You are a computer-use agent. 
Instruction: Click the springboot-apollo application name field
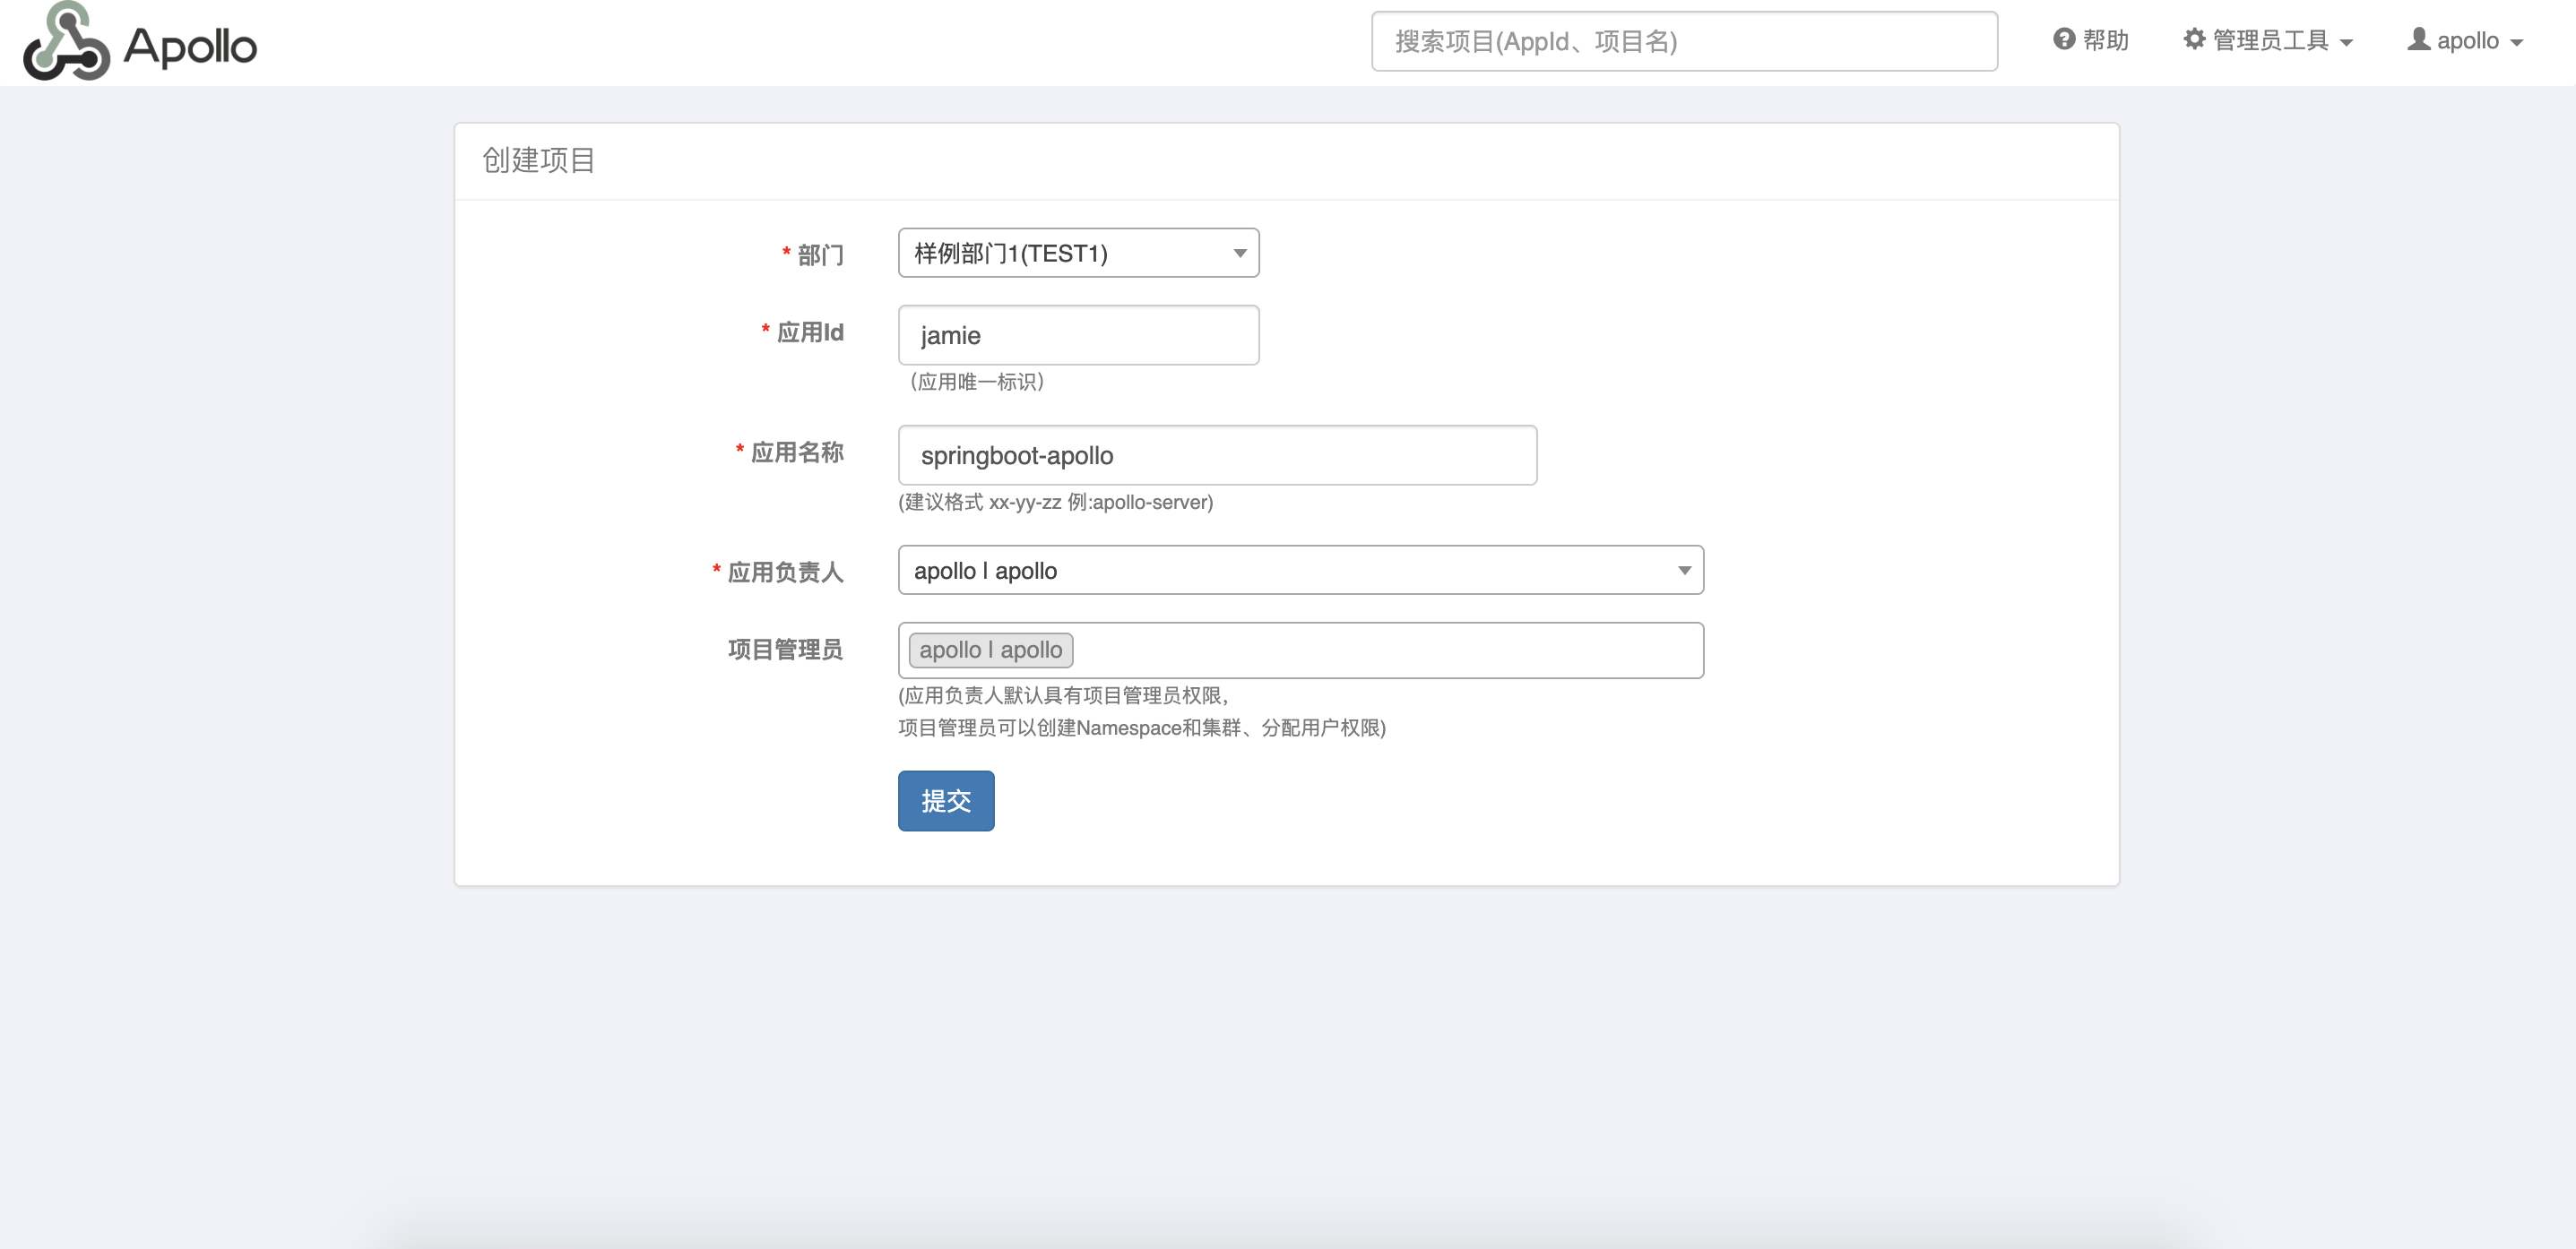pos(1217,454)
